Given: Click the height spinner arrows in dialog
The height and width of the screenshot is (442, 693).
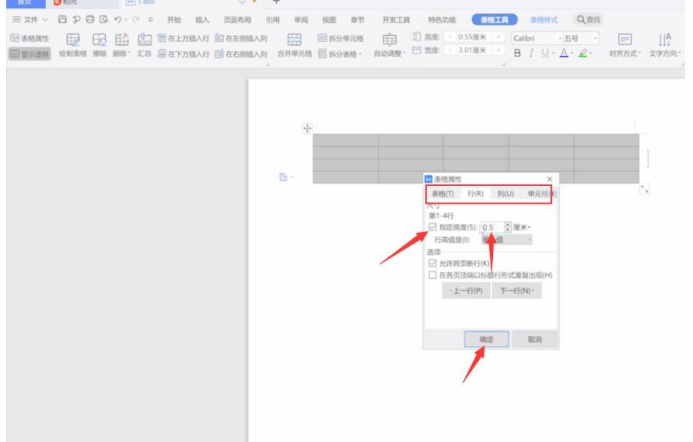Looking at the screenshot, I should [508, 227].
